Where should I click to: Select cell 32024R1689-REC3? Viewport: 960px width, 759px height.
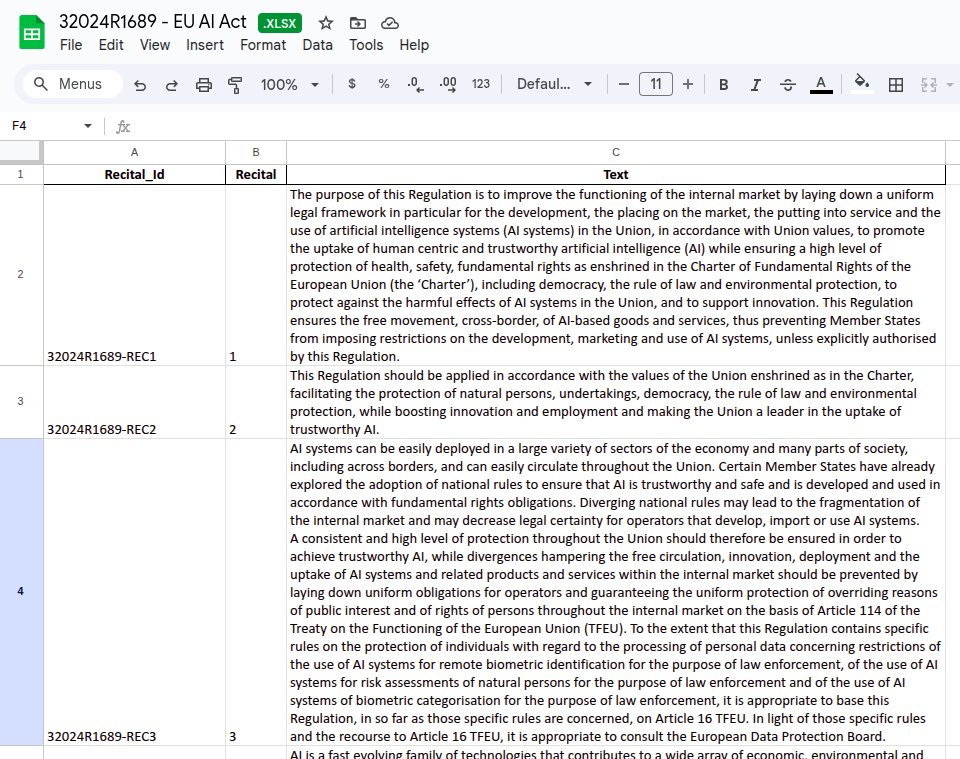(x=135, y=592)
